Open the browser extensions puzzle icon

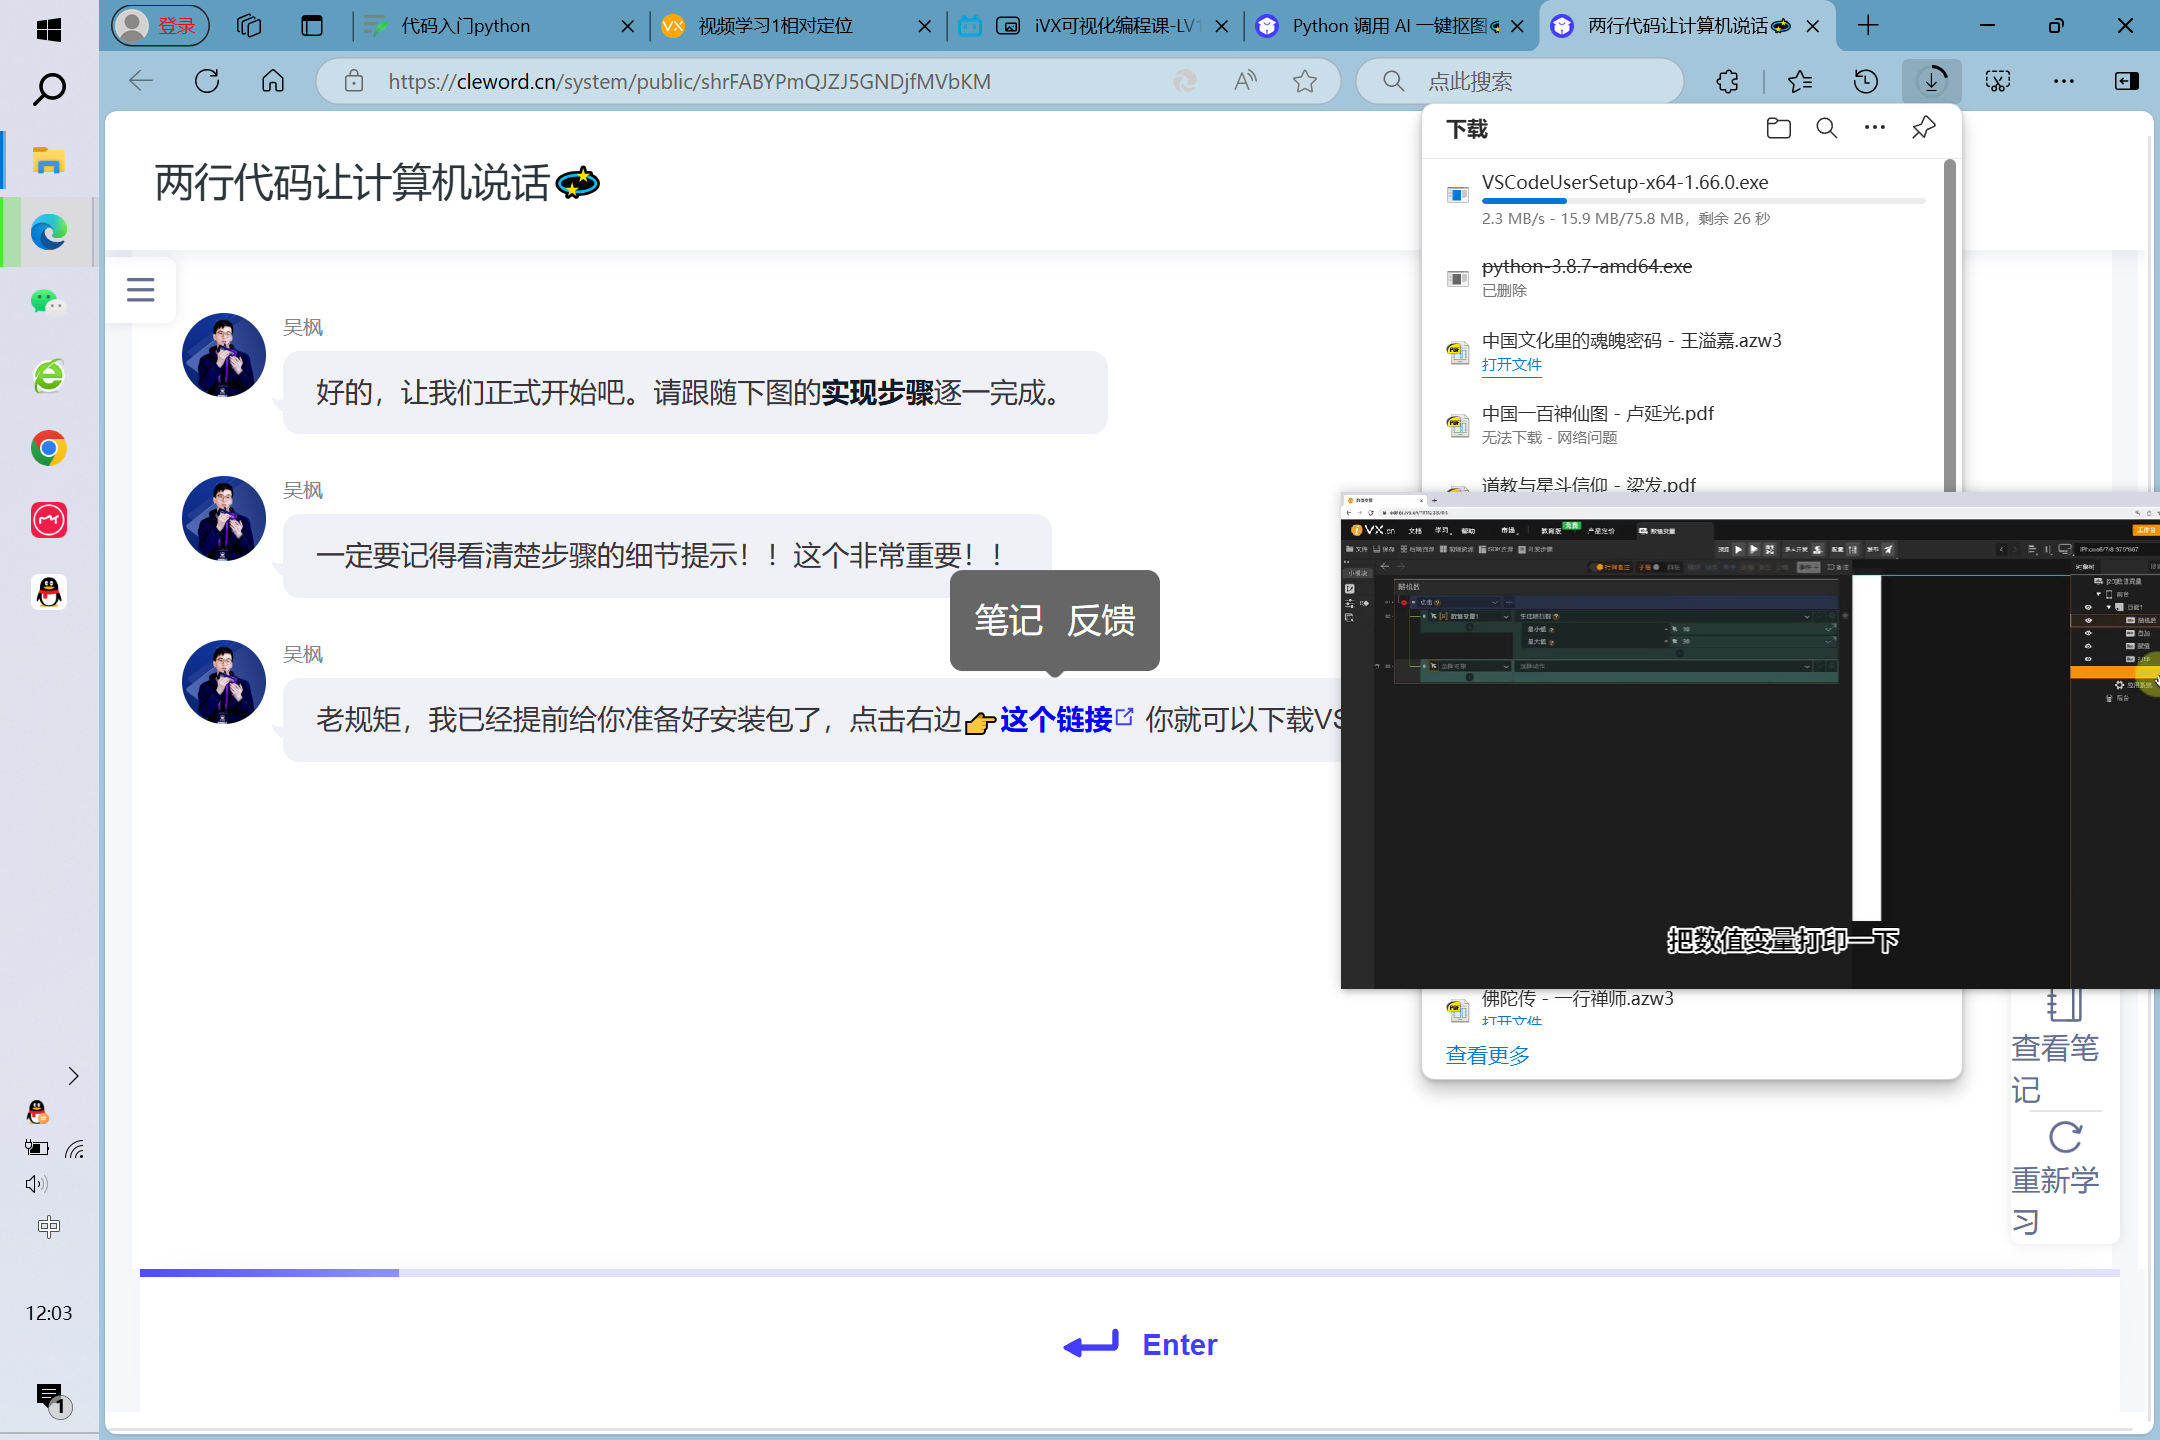(1727, 81)
